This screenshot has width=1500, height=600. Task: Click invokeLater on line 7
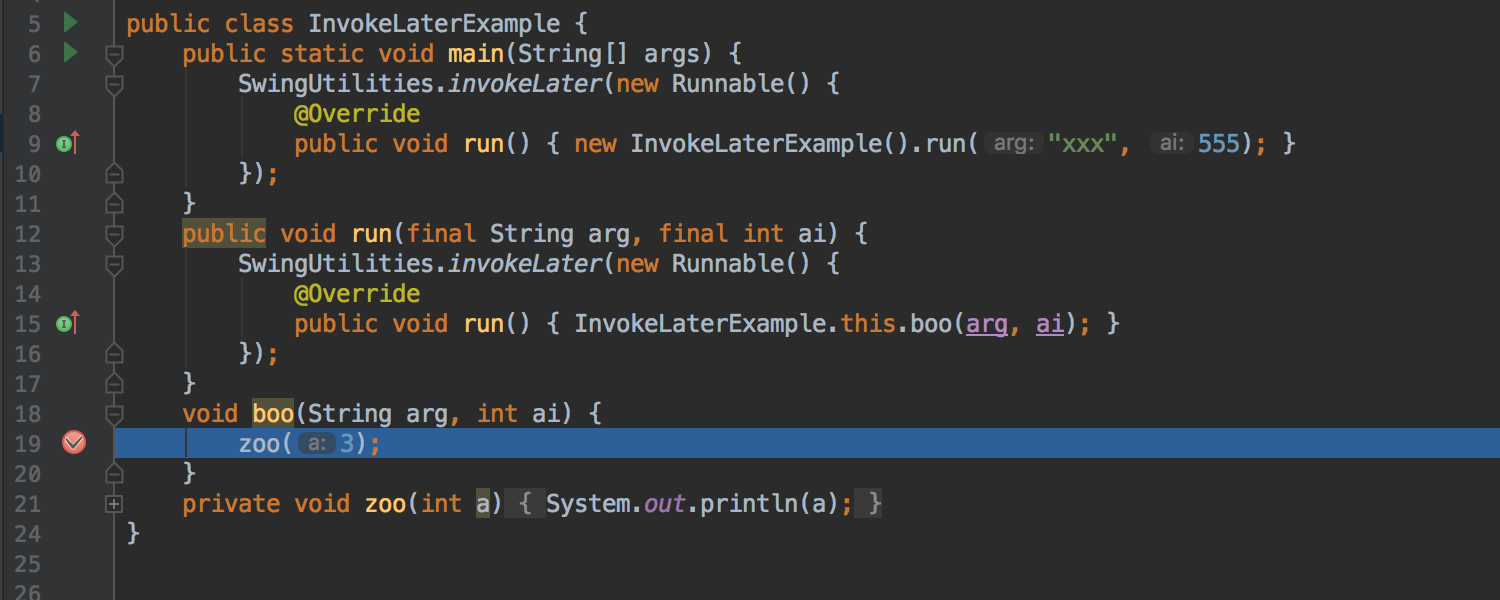525,83
